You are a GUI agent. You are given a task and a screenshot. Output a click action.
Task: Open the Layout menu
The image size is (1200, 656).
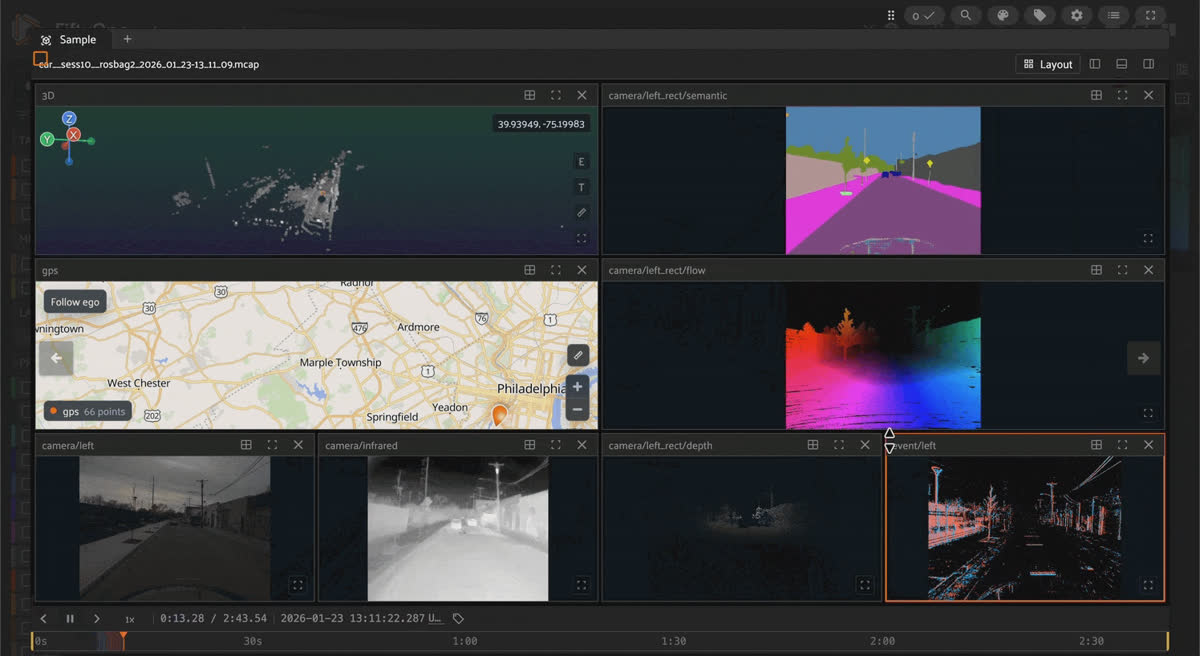point(1047,64)
